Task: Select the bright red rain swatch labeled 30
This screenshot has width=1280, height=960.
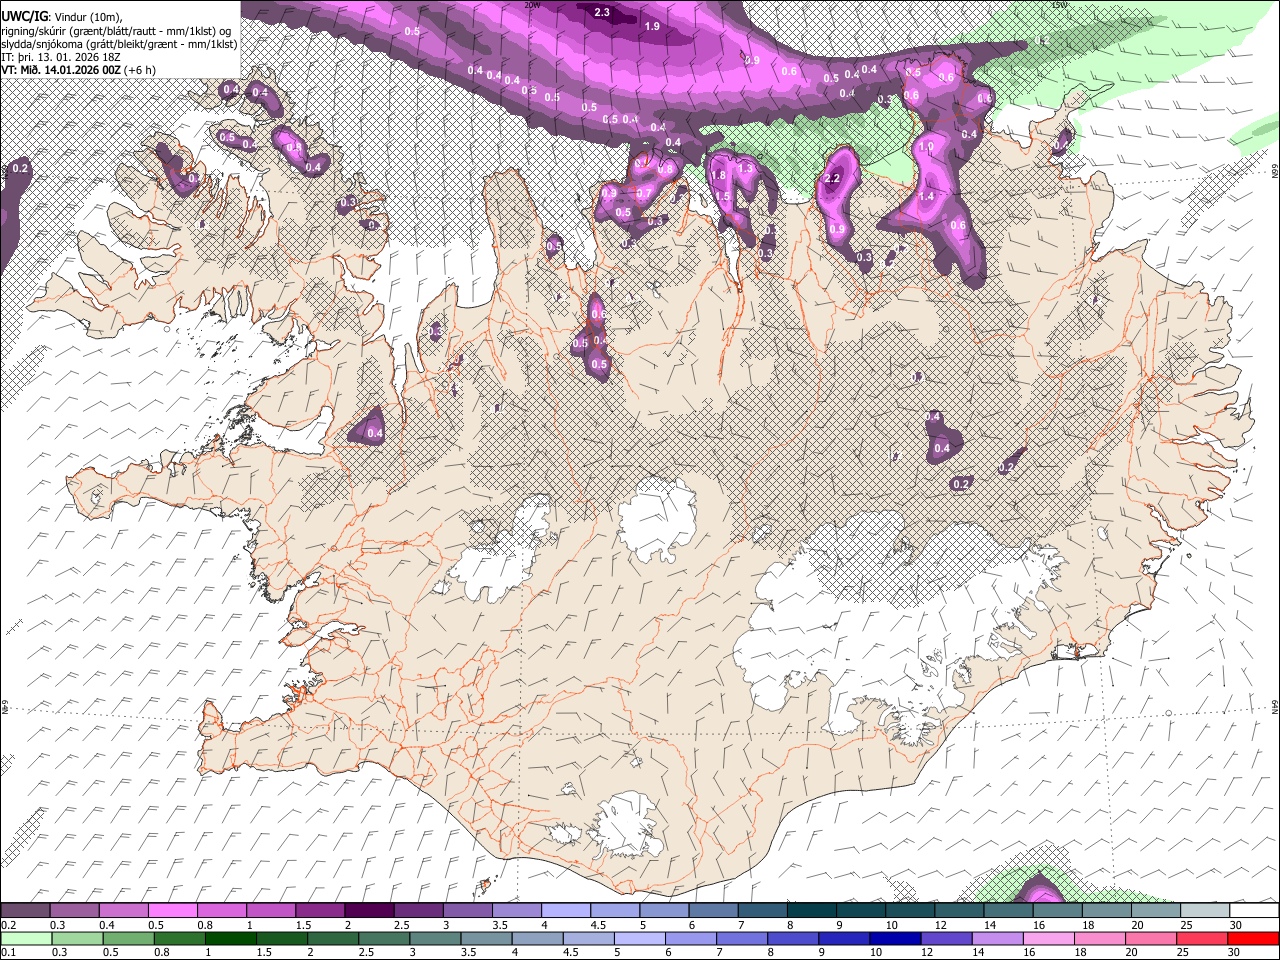Action: 1254,938
